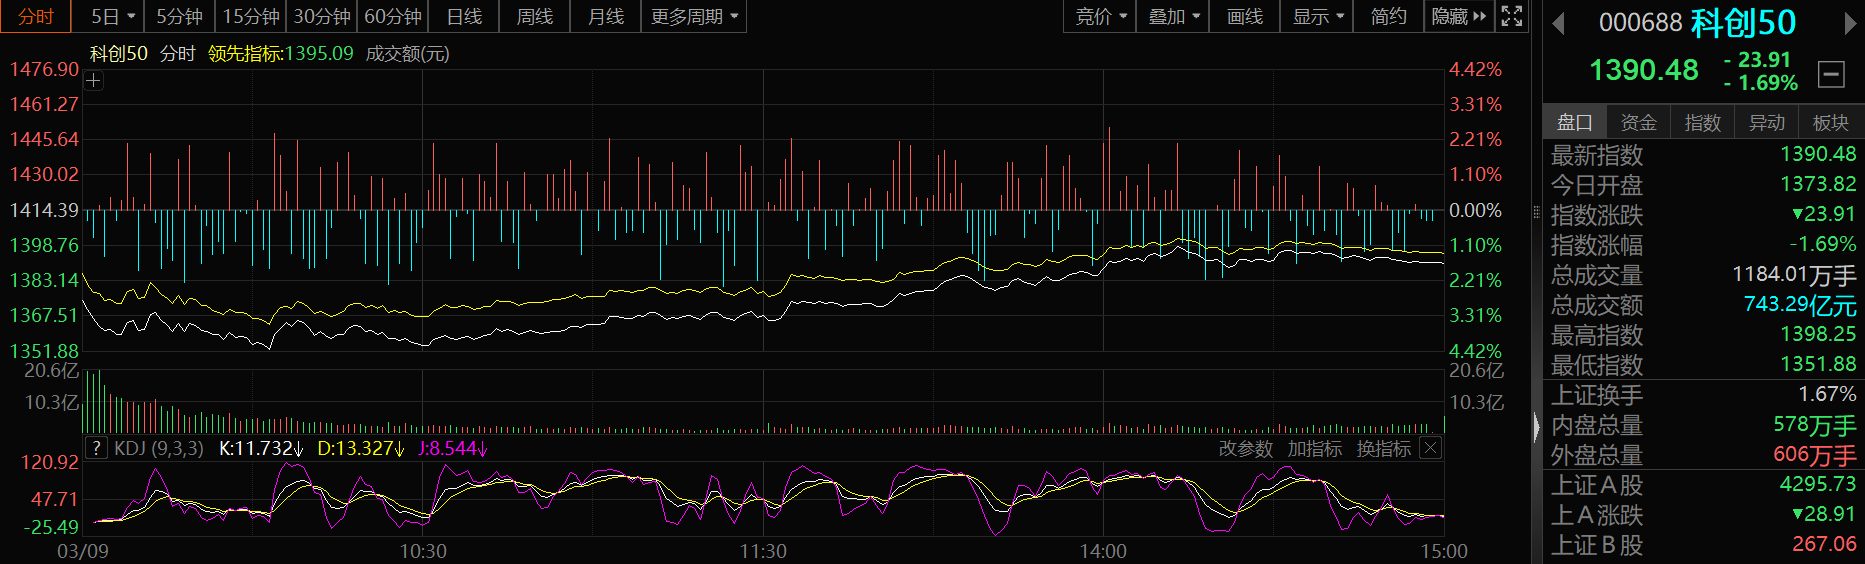Click the plus icon at chart corner

(93, 81)
